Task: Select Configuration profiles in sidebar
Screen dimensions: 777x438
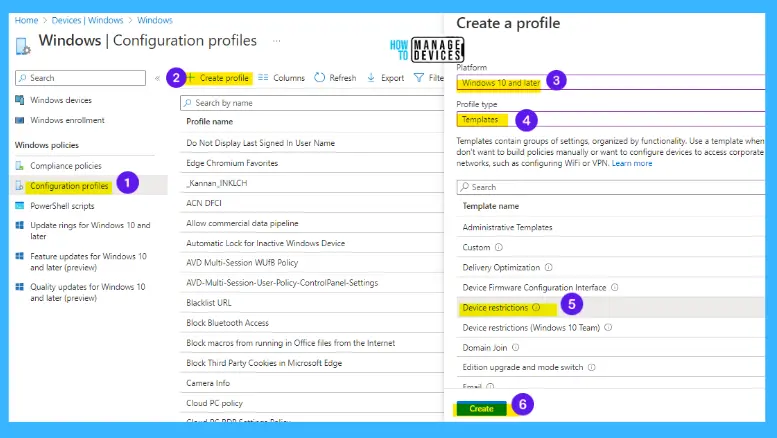Action: [69, 186]
